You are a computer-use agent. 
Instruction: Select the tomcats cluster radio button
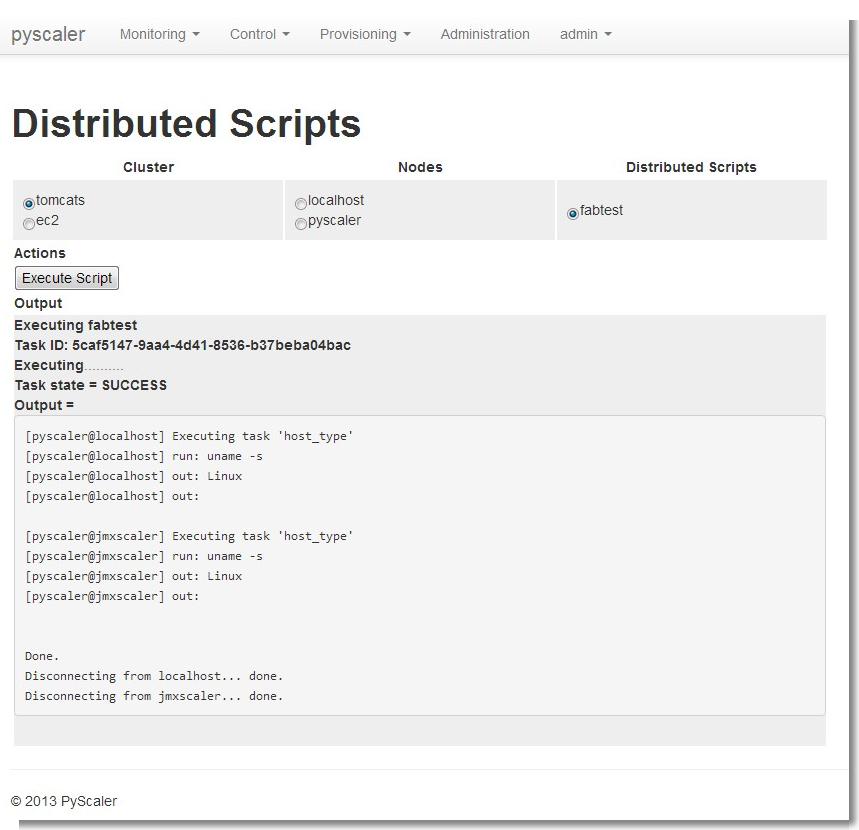tap(29, 203)
